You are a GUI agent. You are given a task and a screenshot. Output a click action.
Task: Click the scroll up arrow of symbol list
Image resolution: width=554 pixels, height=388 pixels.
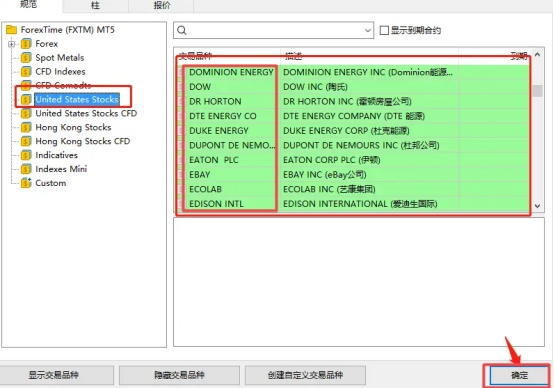click(x=538, y=55)
